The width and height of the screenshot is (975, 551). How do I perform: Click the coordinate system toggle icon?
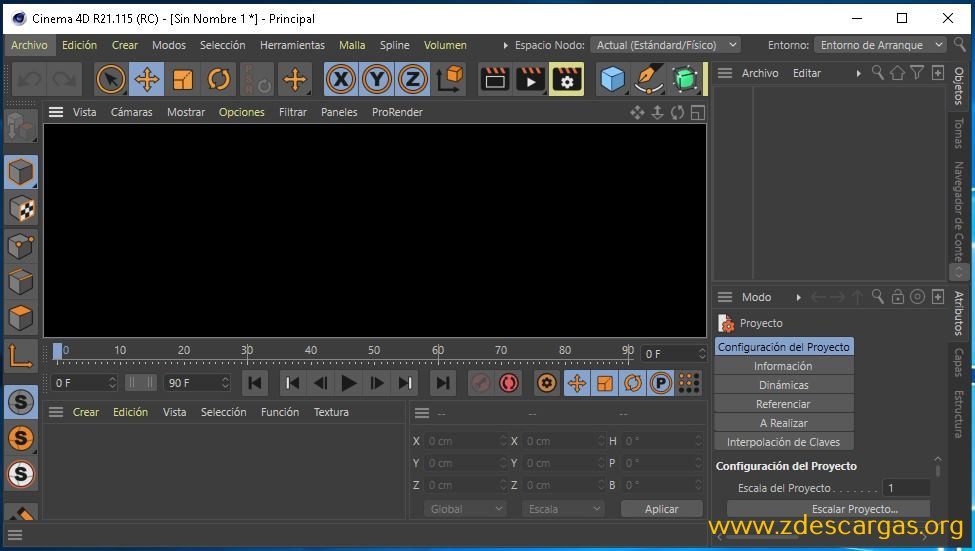[x=449, y=80]
